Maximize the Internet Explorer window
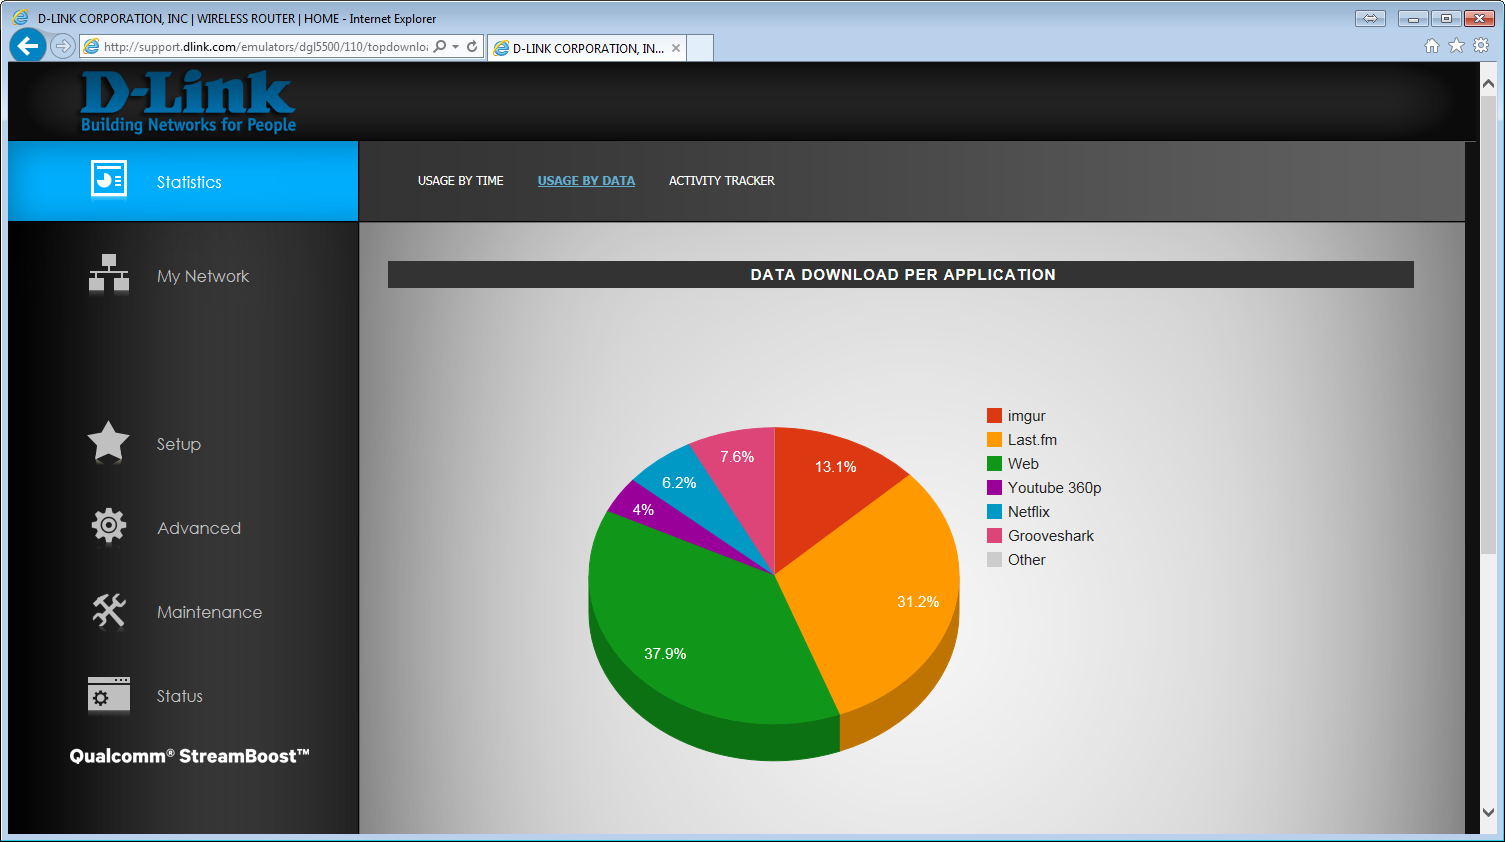1505x842 pixels. [1446, 18]
